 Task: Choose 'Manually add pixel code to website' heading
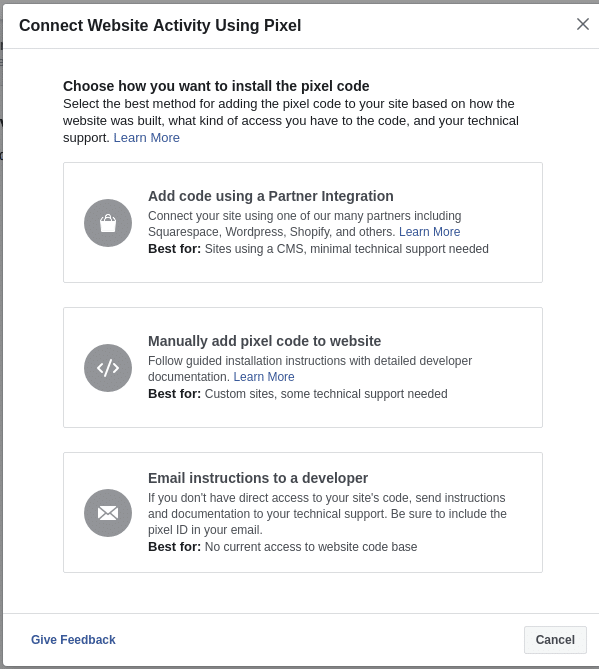(265, 341)
